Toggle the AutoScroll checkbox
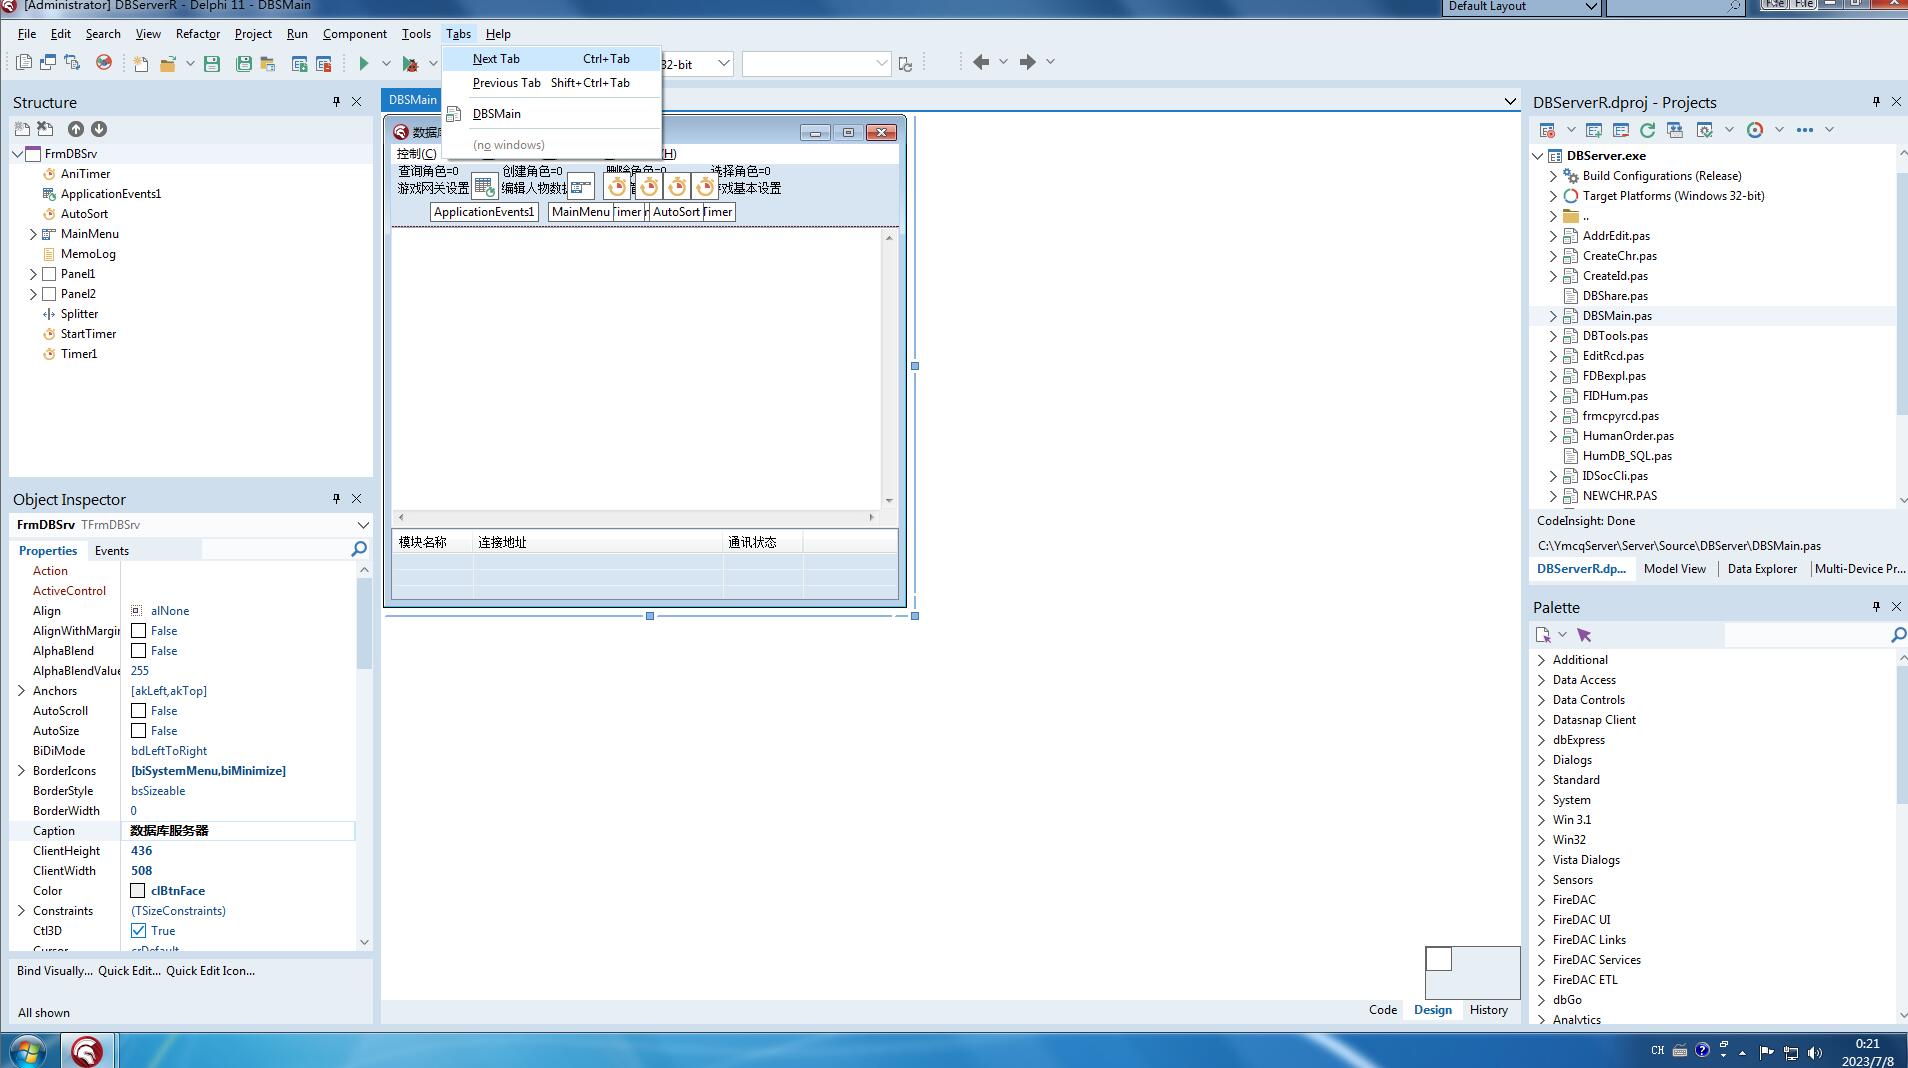 click(138, 711)
